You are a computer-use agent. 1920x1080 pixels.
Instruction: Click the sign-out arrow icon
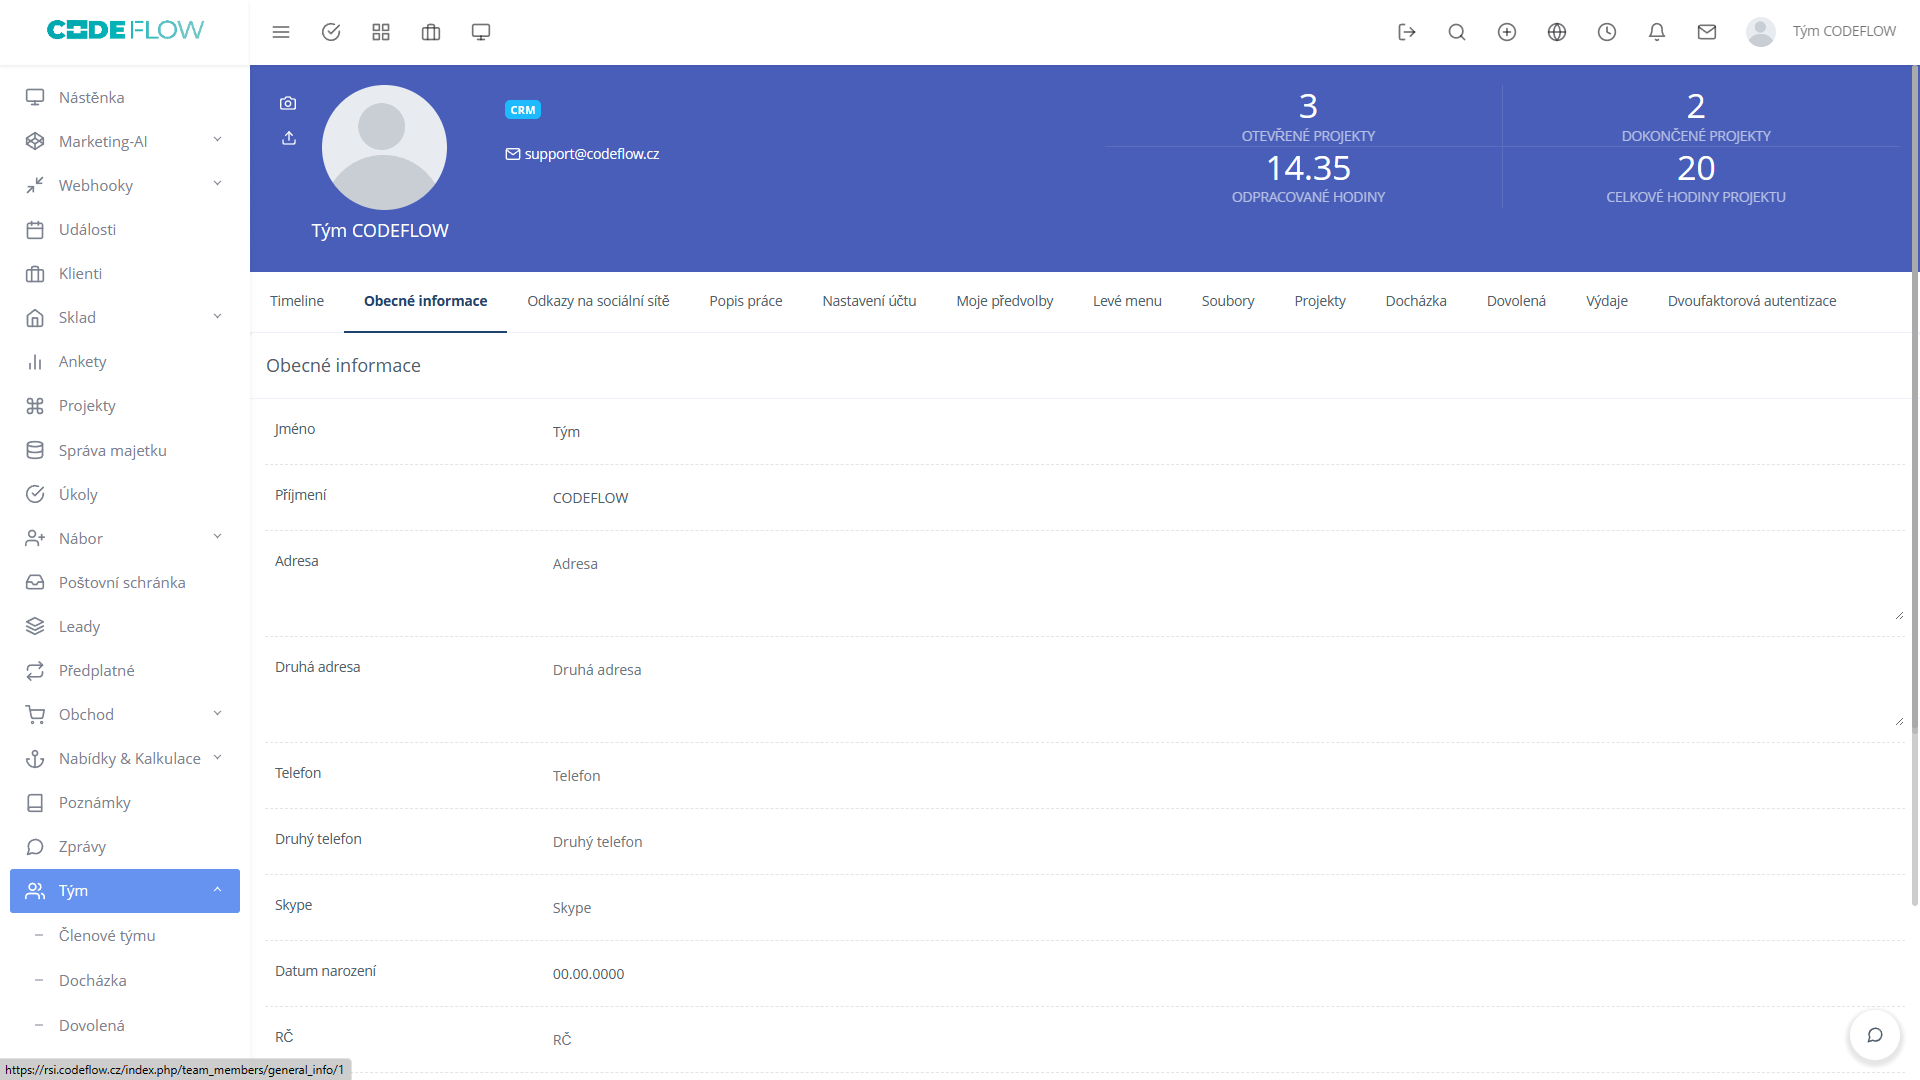[1407, 32]
